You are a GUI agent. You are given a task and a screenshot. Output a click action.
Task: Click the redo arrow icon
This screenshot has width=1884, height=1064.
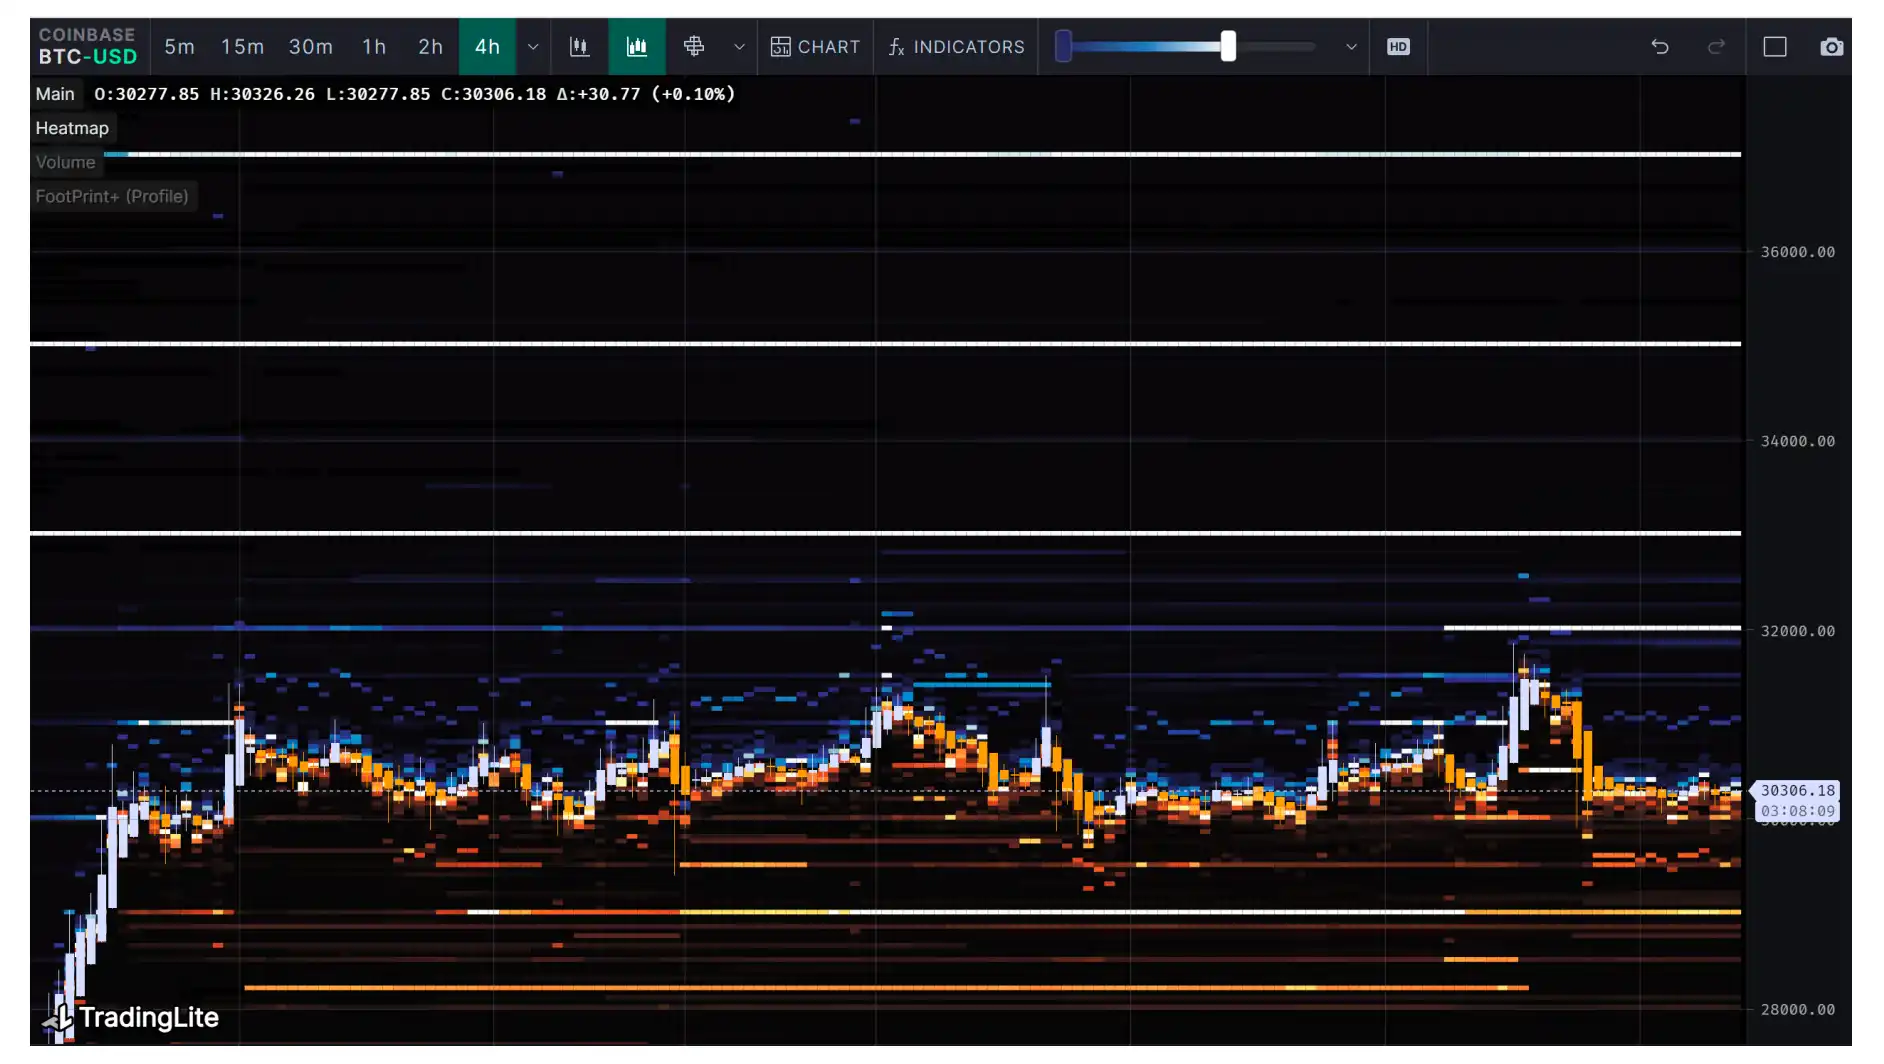point(1716,46)
